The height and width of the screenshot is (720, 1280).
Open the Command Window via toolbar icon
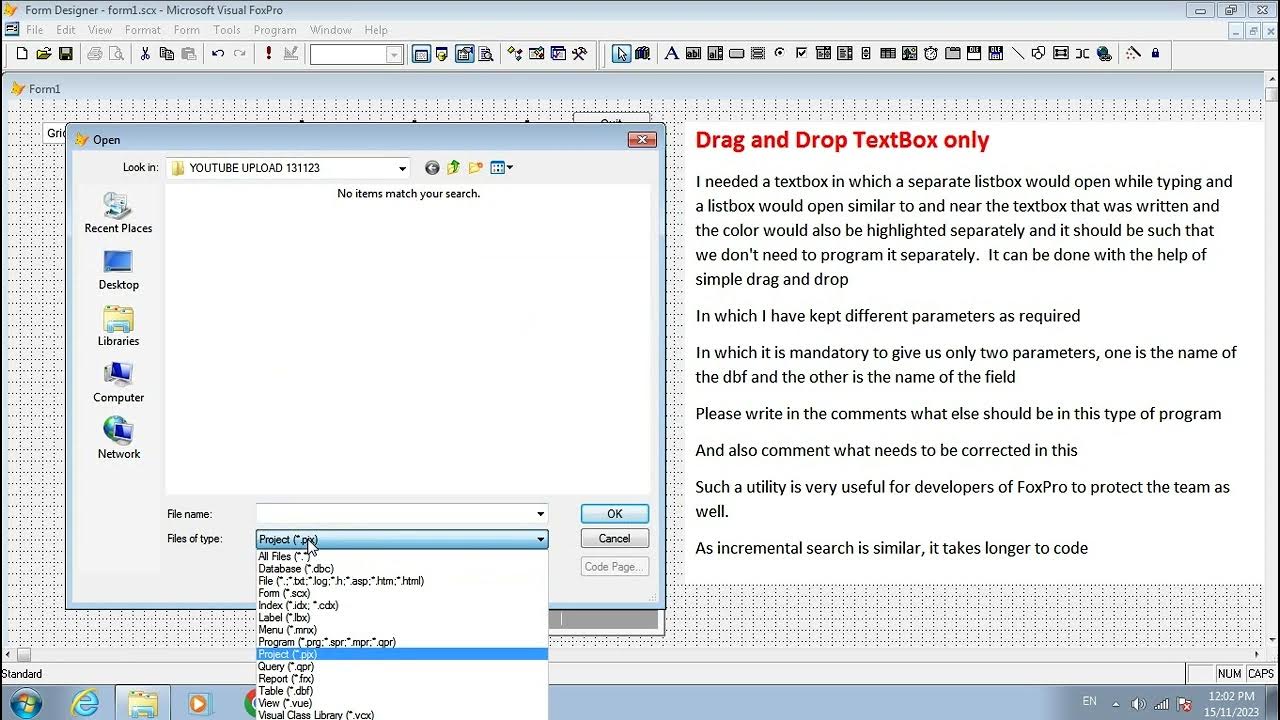422,54
